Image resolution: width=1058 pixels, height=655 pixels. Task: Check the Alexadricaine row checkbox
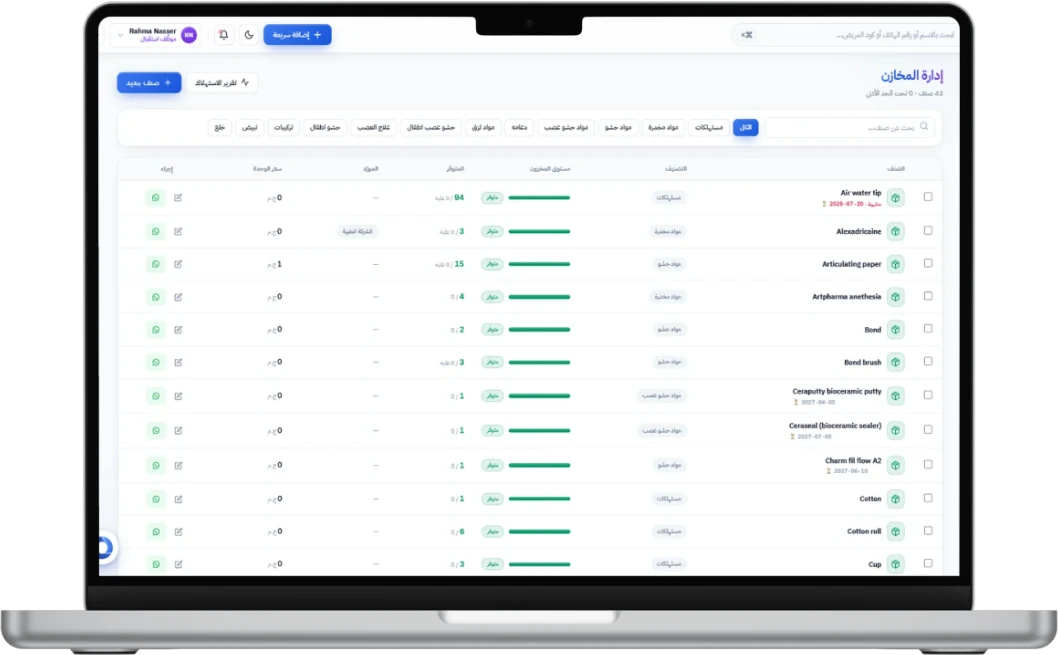928,231
